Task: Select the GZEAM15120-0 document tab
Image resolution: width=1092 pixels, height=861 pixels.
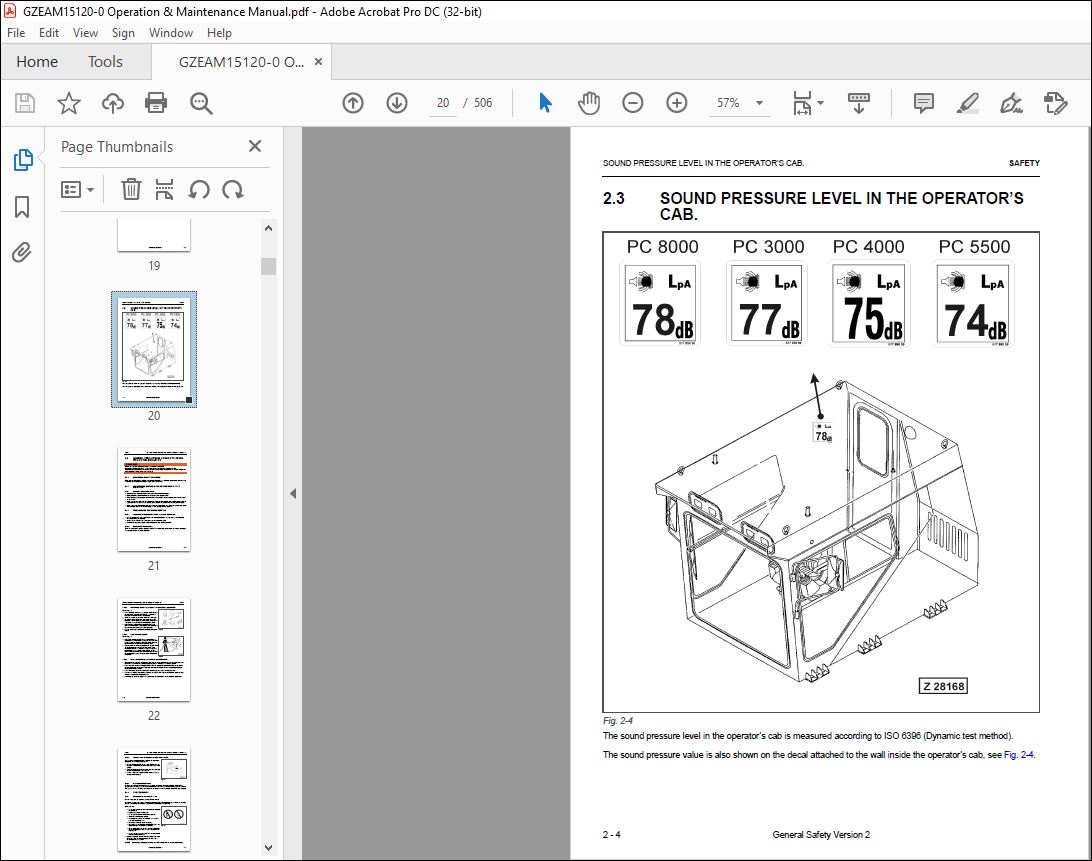Action: [x=241, y=62]
